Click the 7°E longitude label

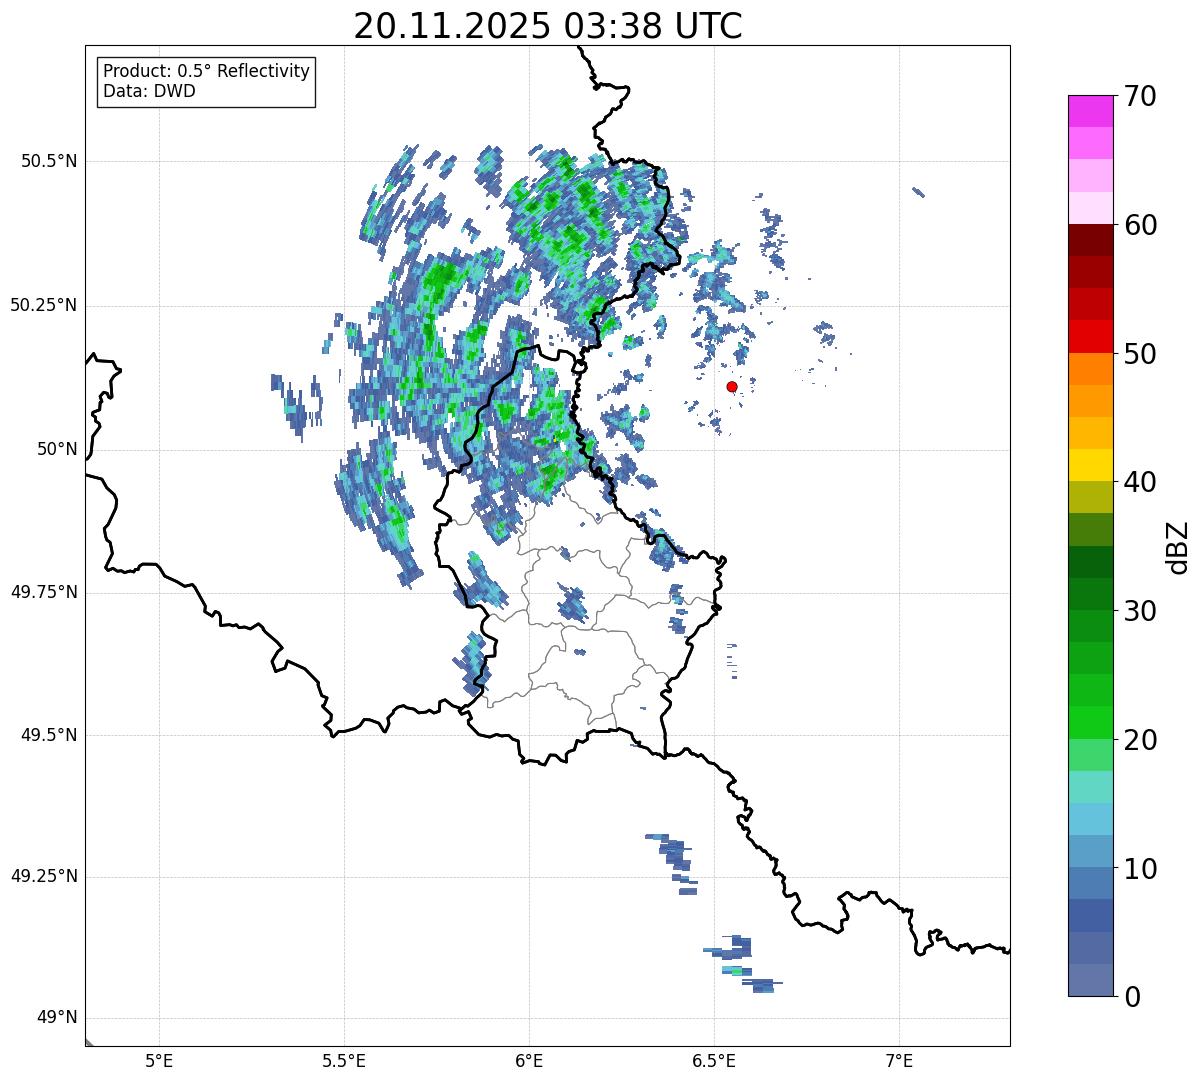coord(899,1060)
